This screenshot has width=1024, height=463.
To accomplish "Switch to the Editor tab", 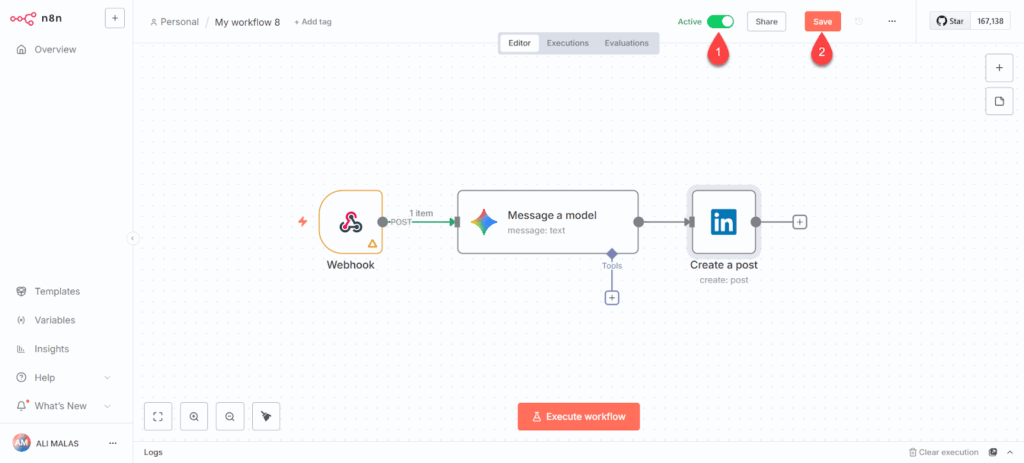I will click(x=520, y=43).
